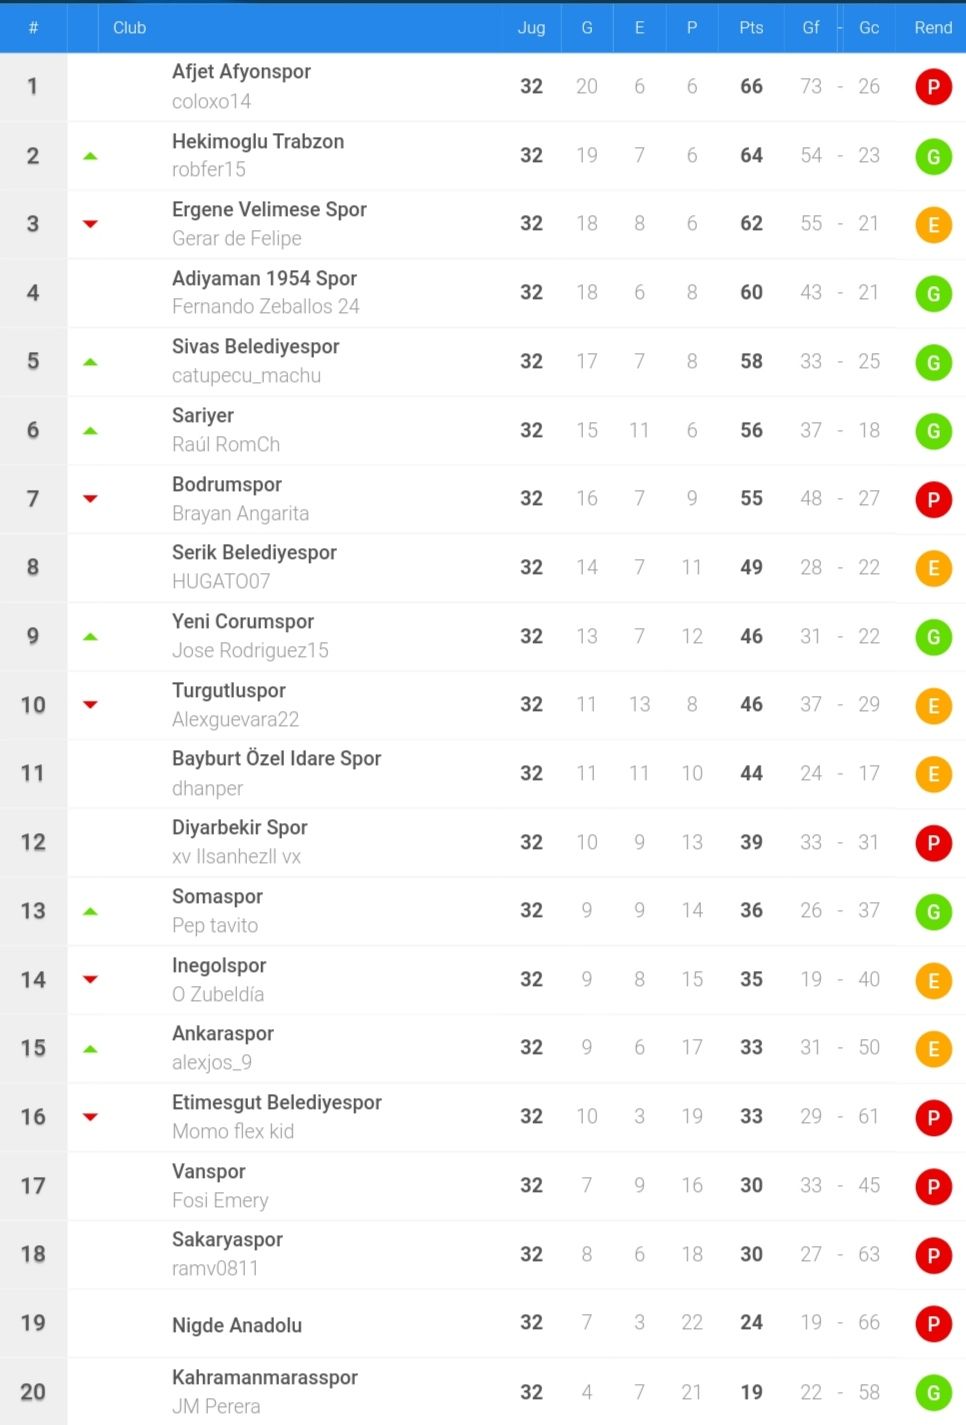This screenshot has height=1425, width=966.
Task: Open Bayburt Özel Idare Spor club link
Action: click(x=276, y=759)
